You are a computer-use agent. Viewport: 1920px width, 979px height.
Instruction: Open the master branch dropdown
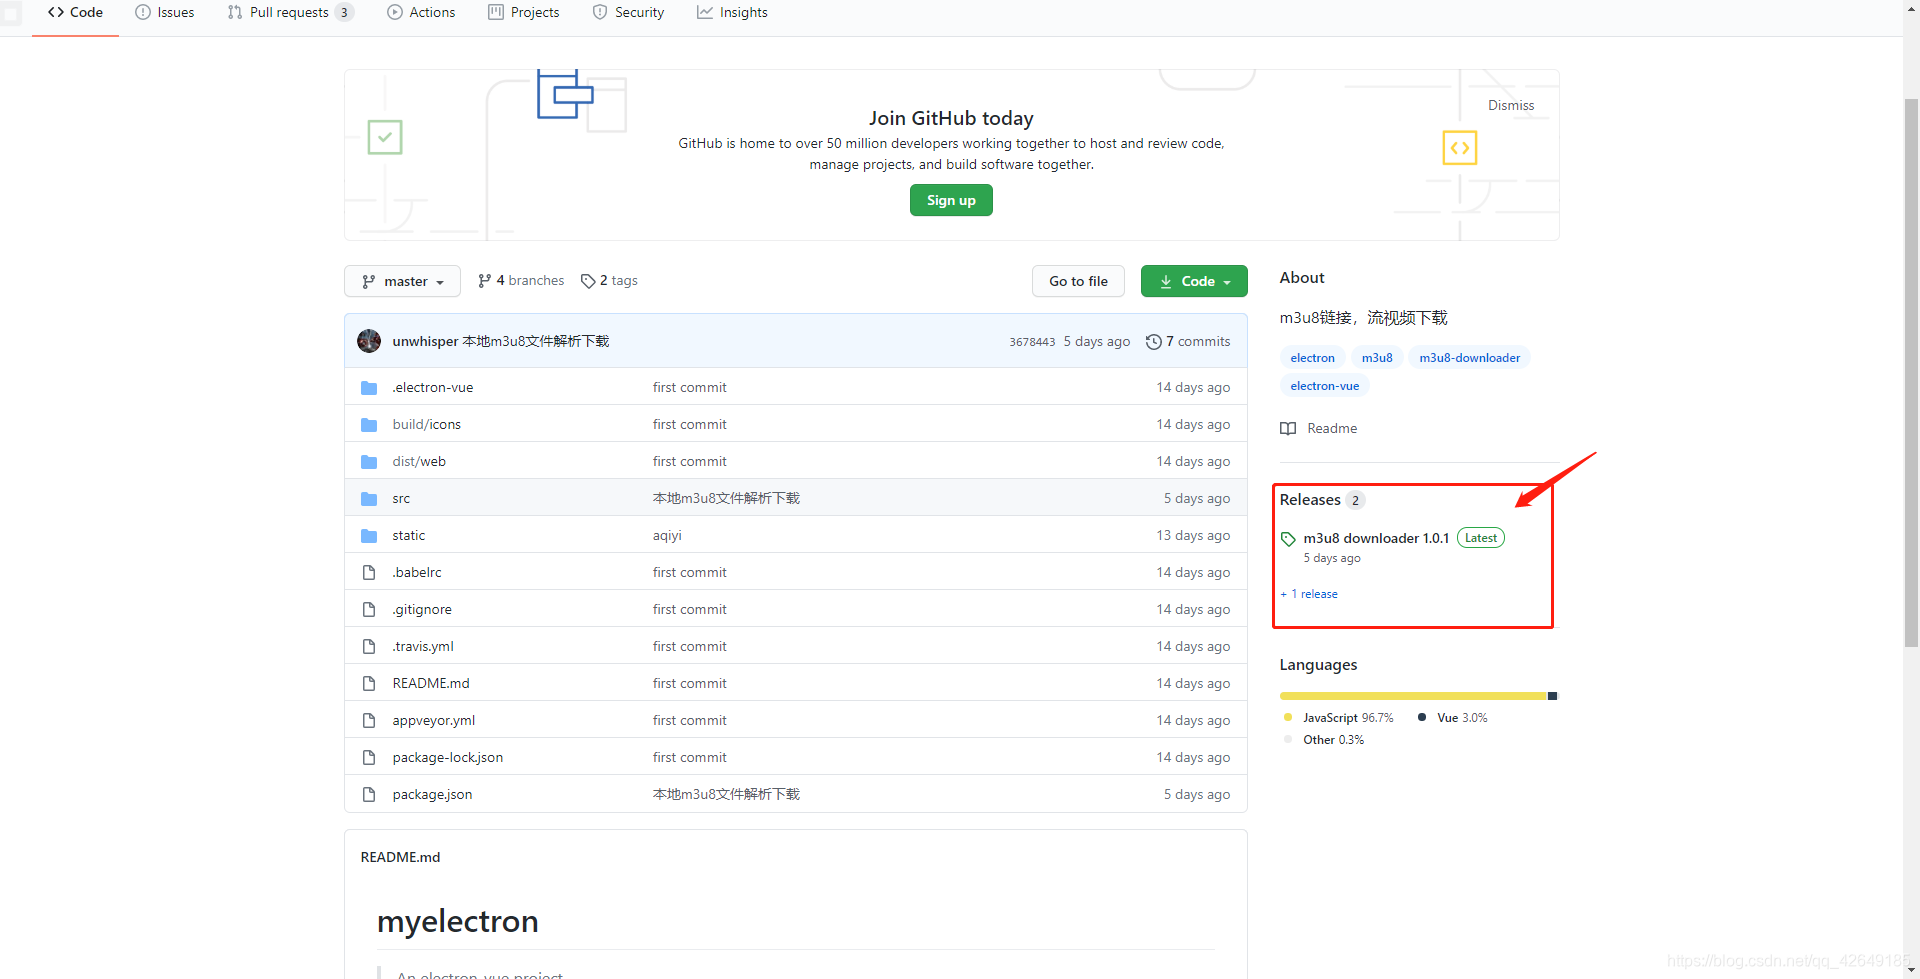click(x=402, y=281)
